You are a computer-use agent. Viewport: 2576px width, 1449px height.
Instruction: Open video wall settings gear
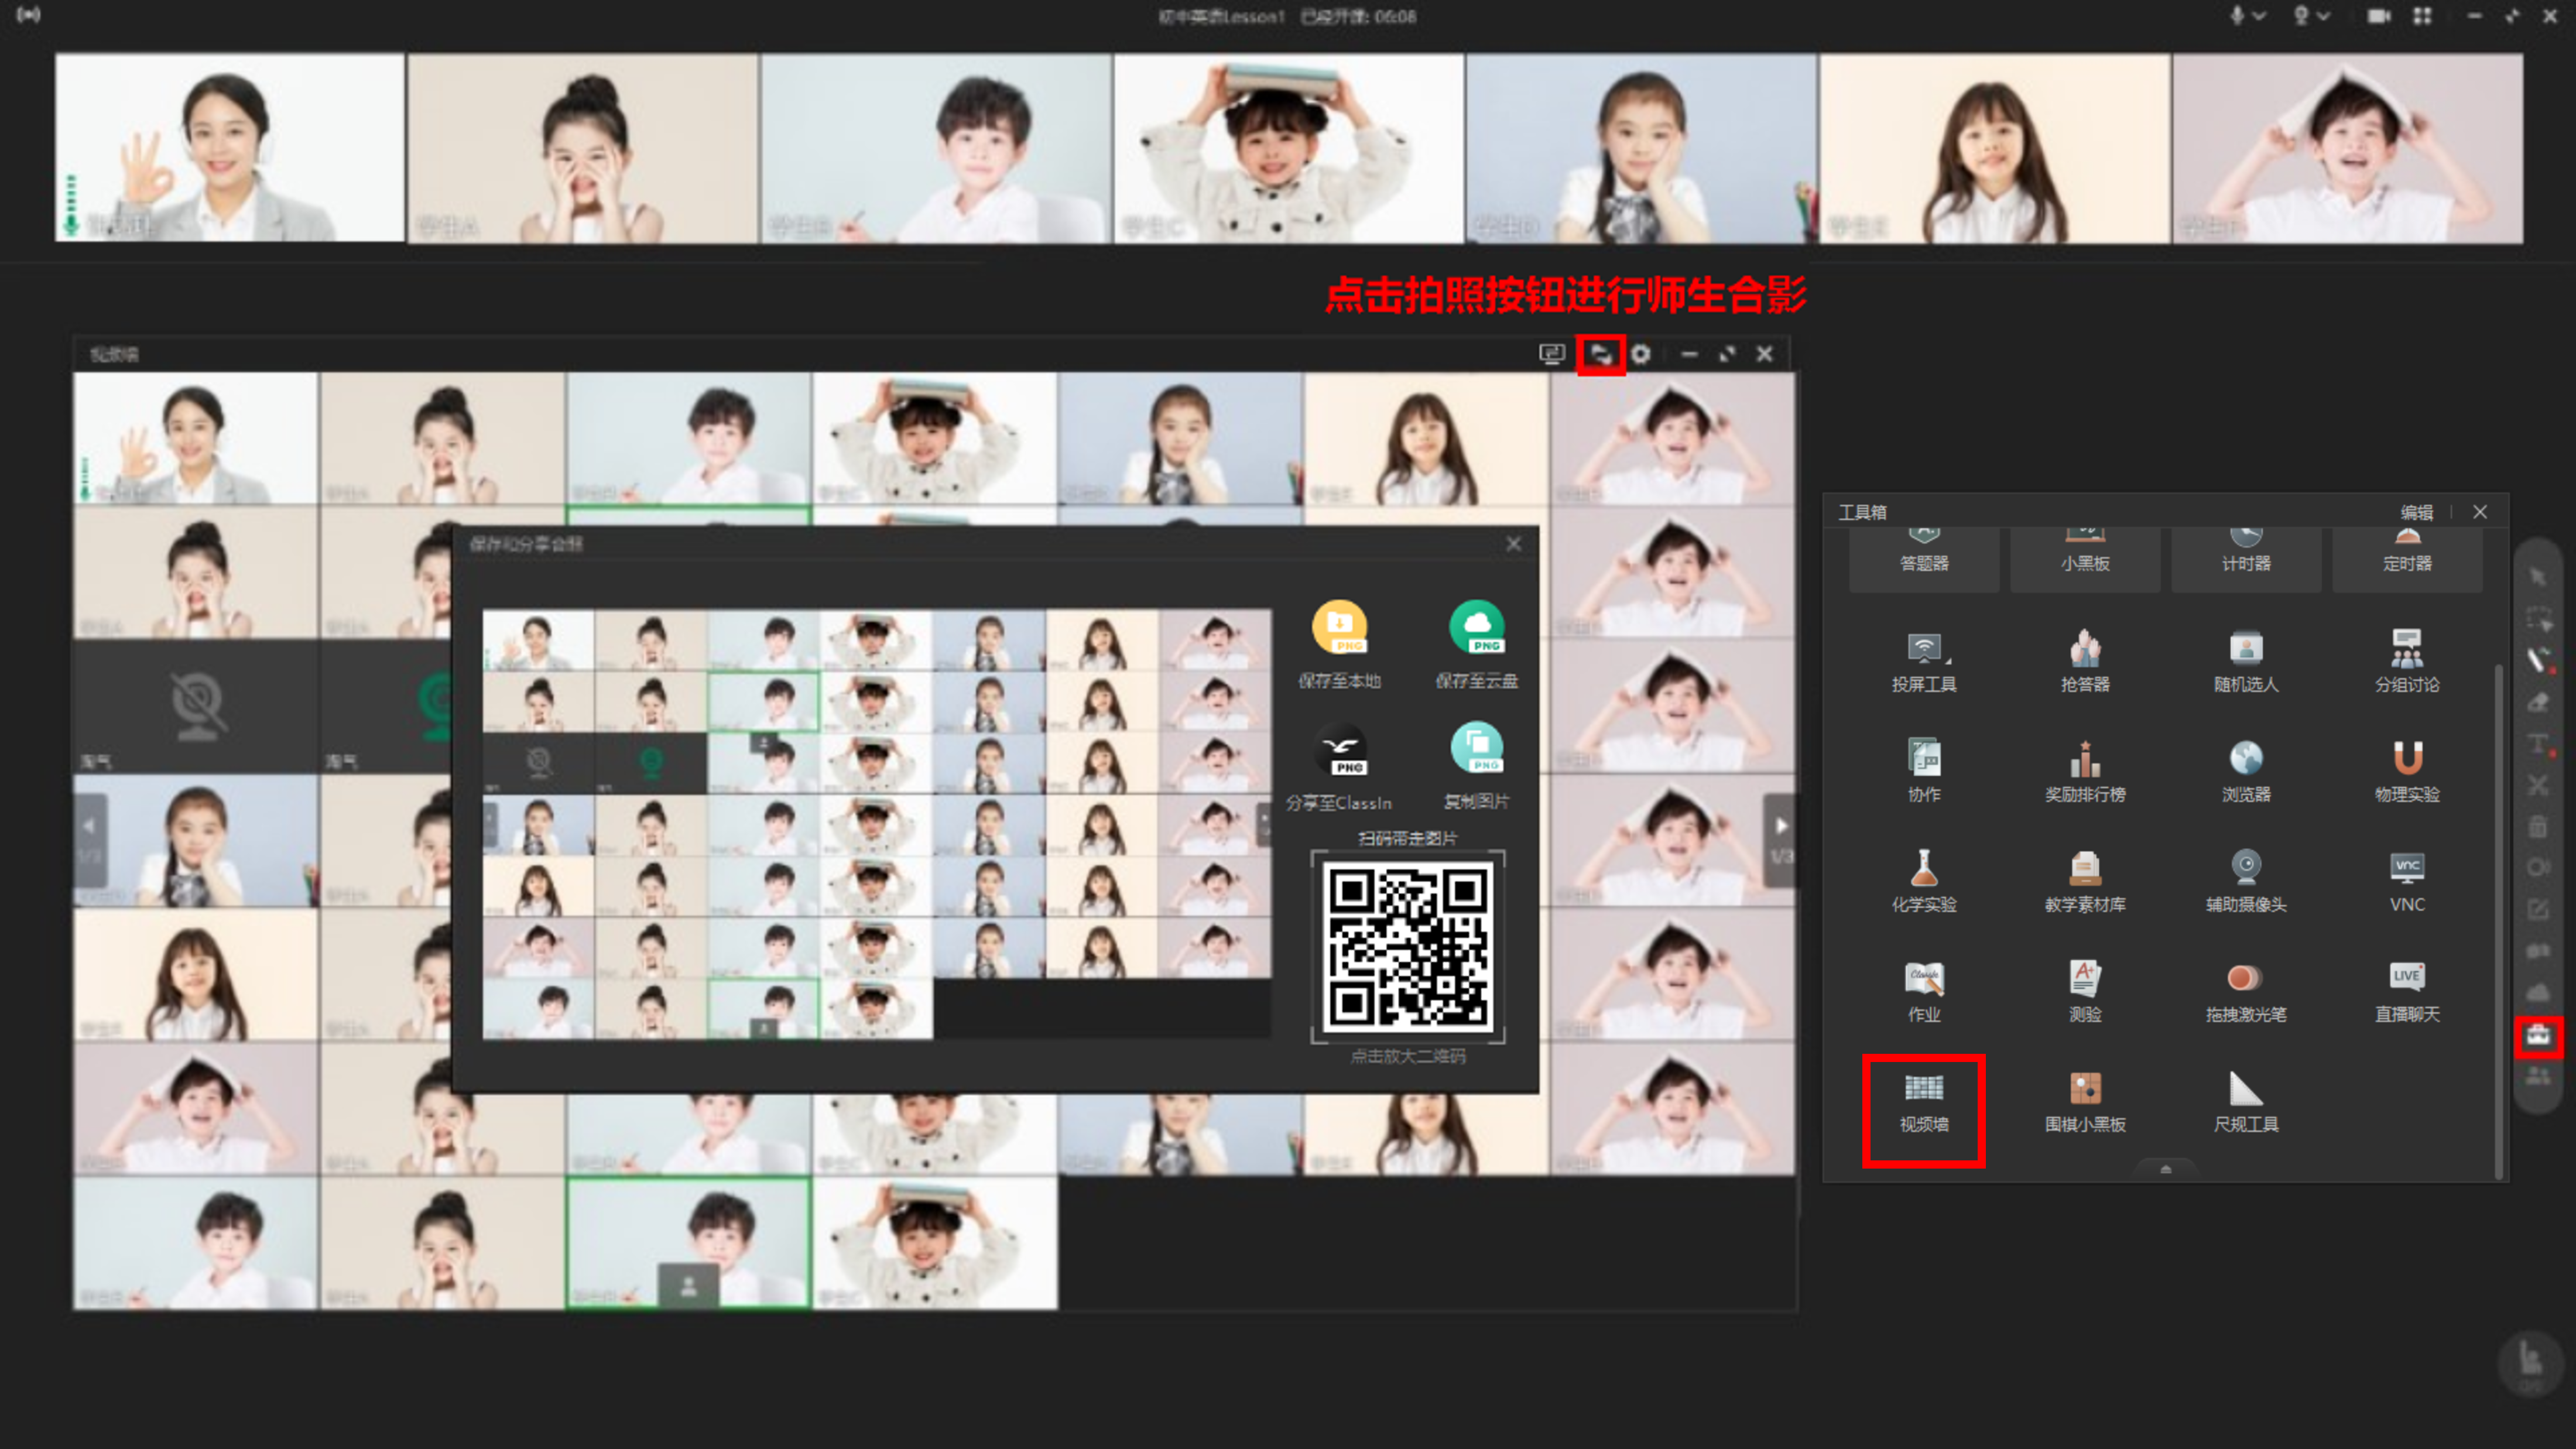coord(1640,354)
